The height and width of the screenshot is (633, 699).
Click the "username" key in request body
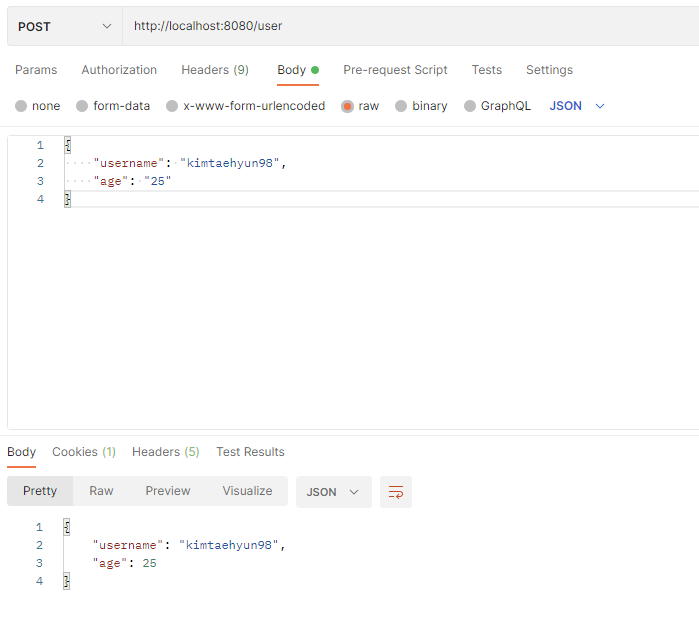click(129, 163)
